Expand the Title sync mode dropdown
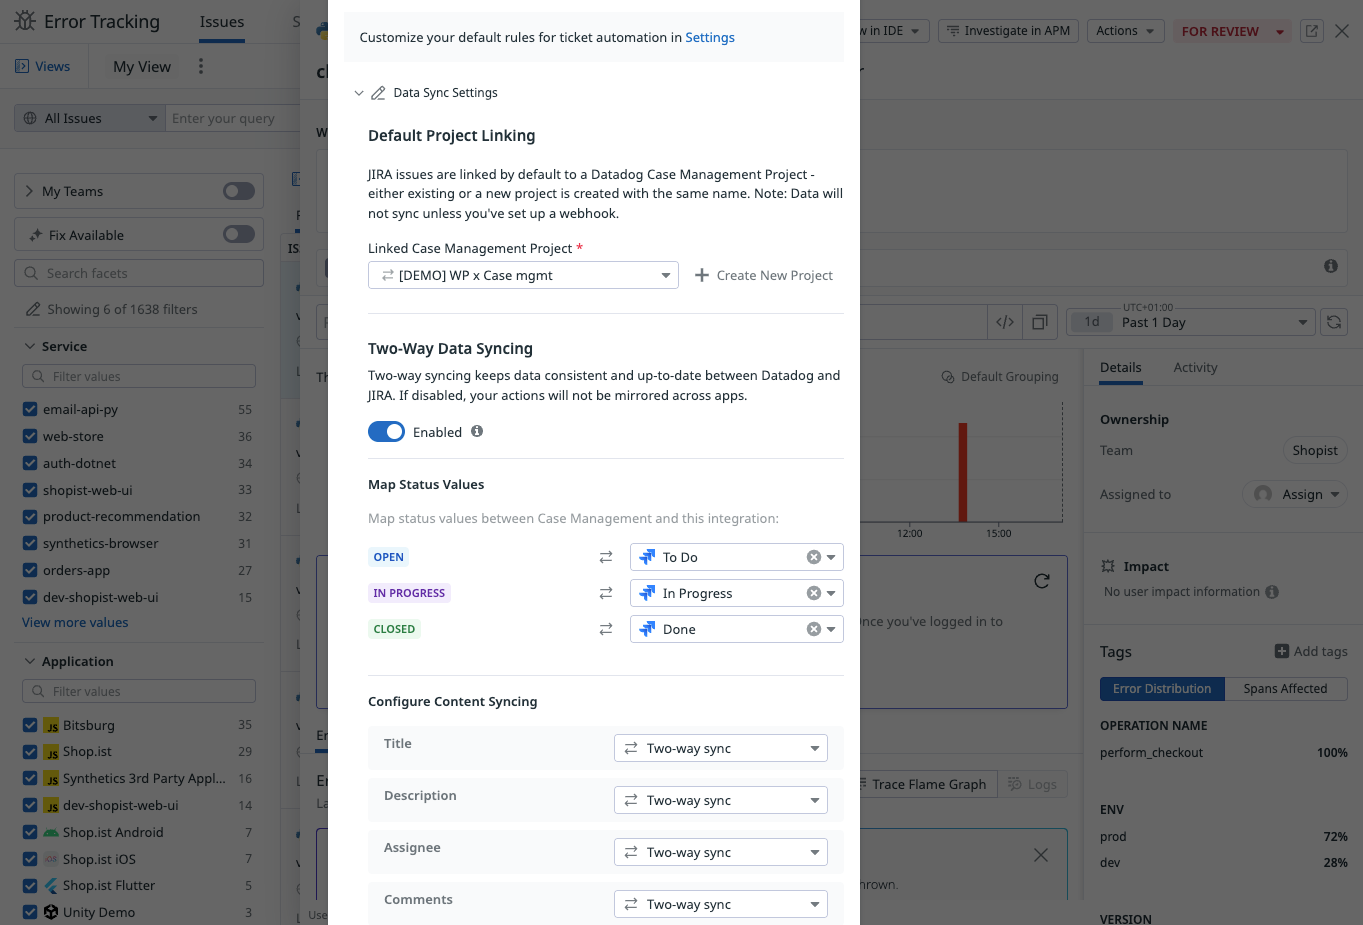Viewport: 1363px width, 925px height. pos(720,748)
